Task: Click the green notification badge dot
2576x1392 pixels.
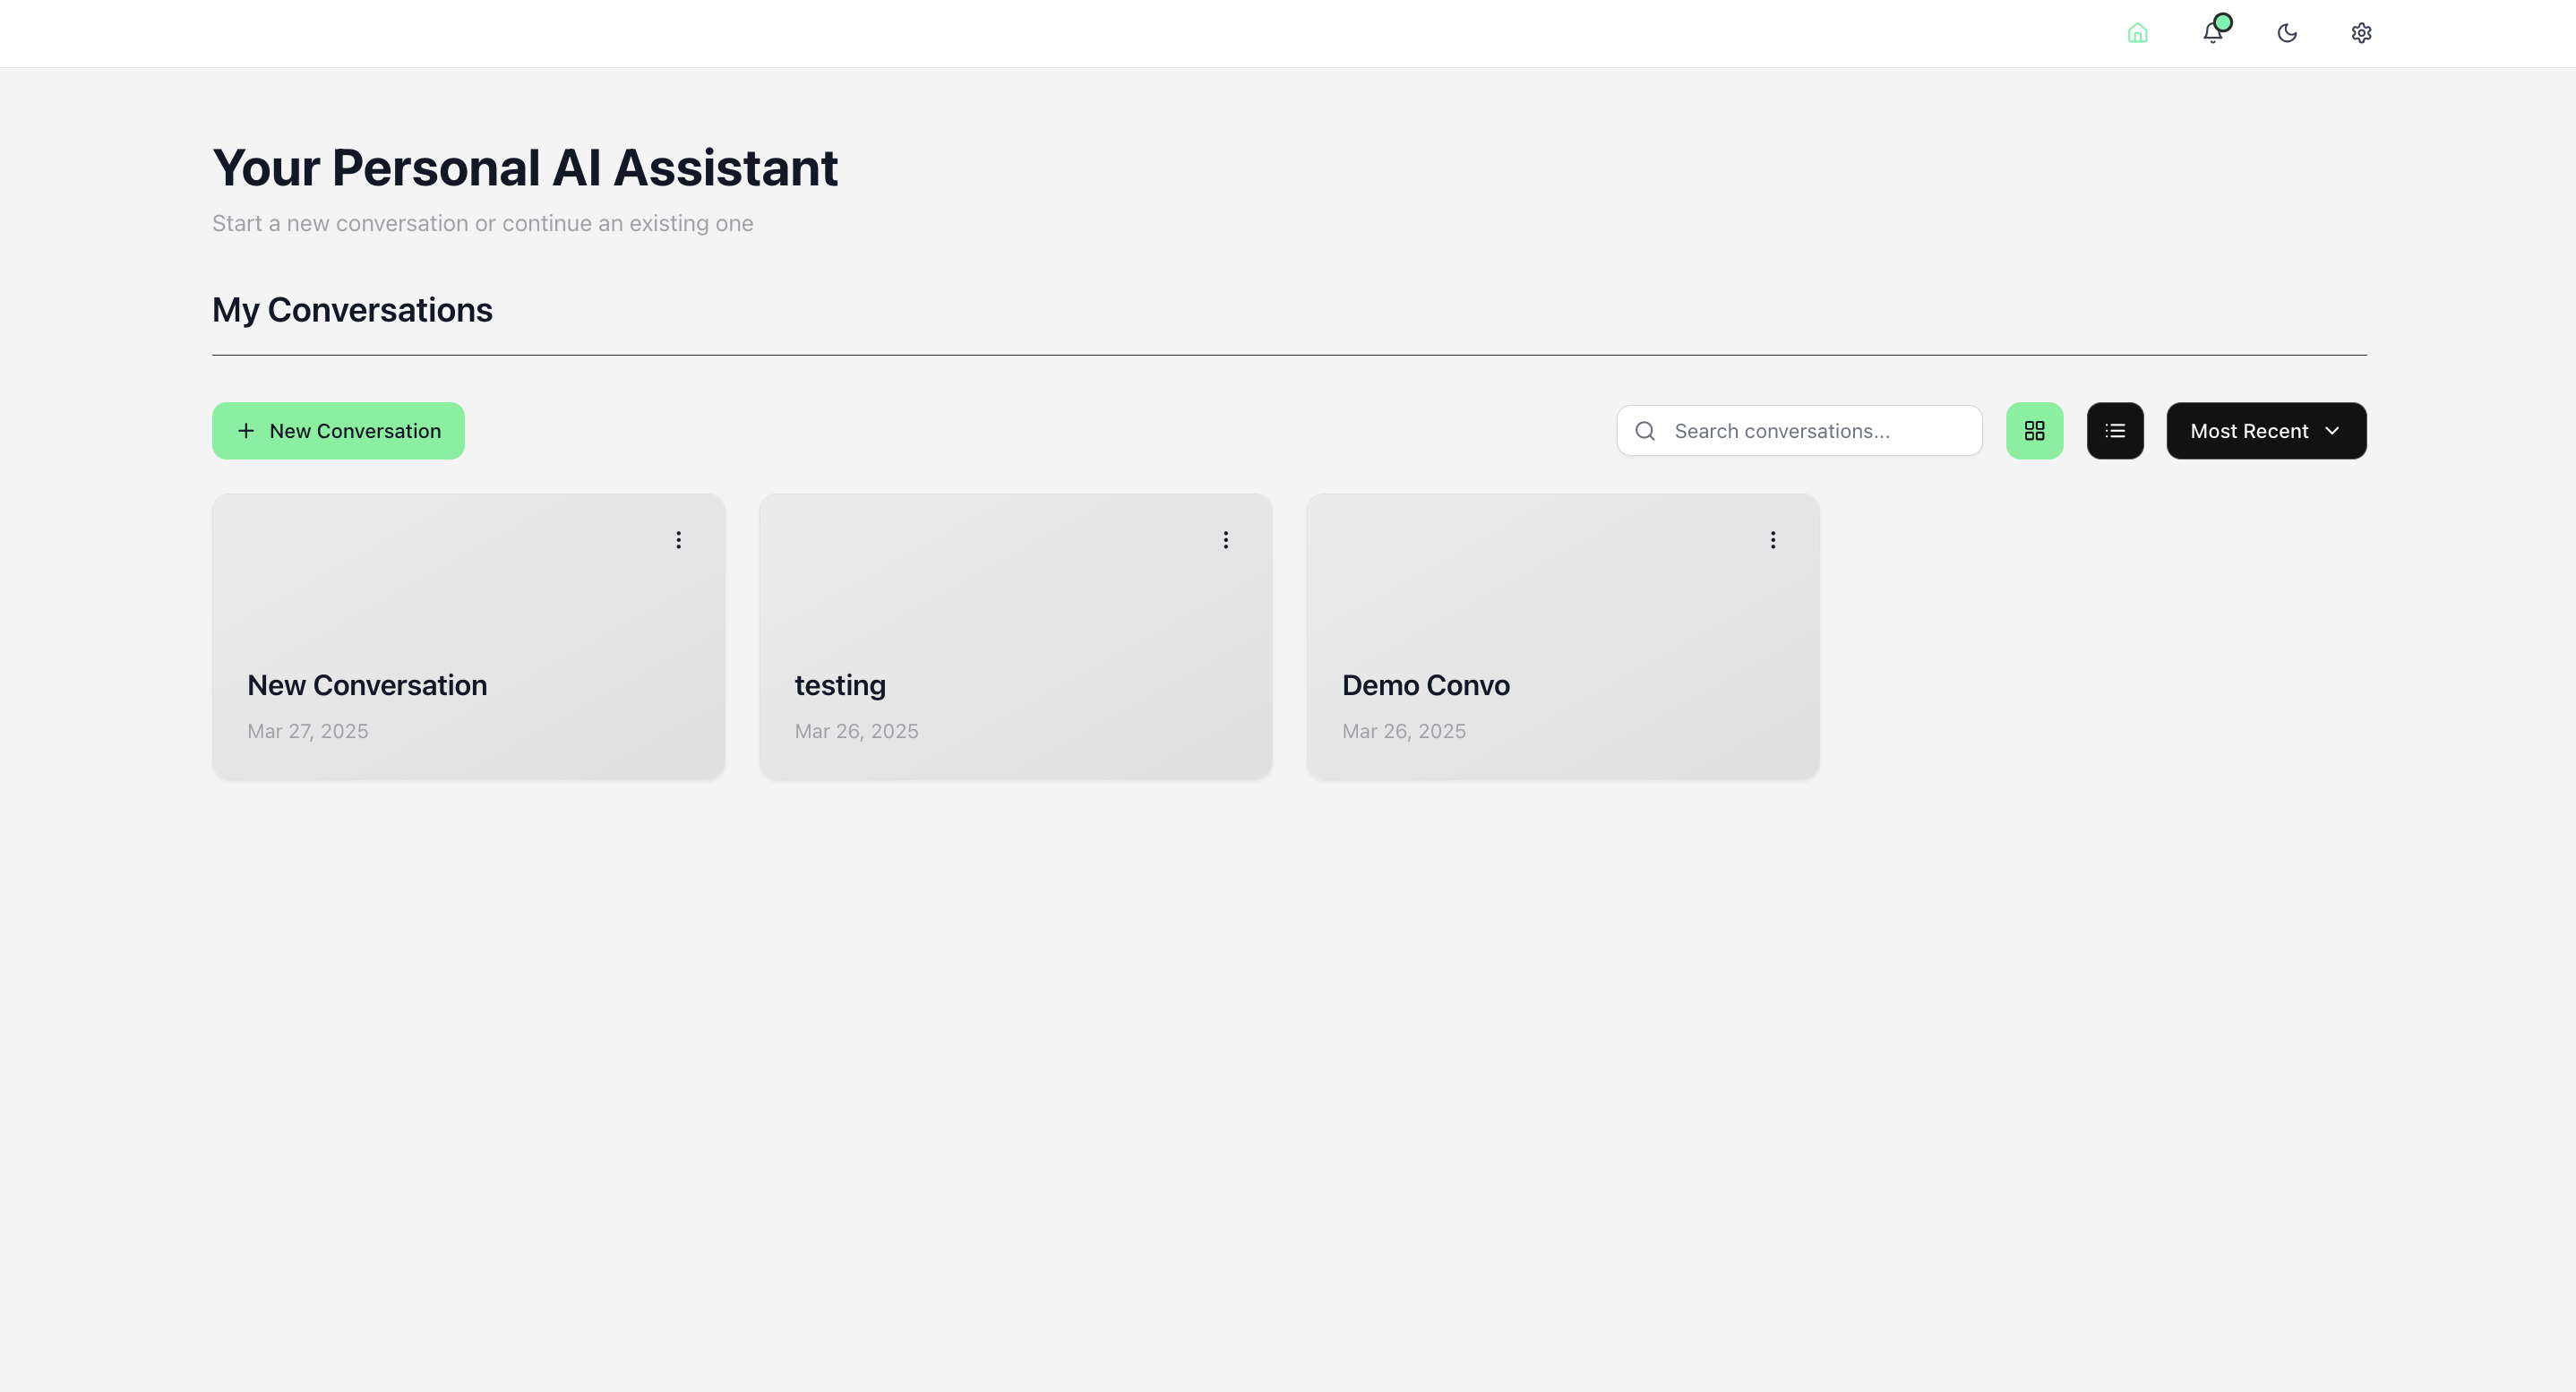Action: (x=2223, y=22)
